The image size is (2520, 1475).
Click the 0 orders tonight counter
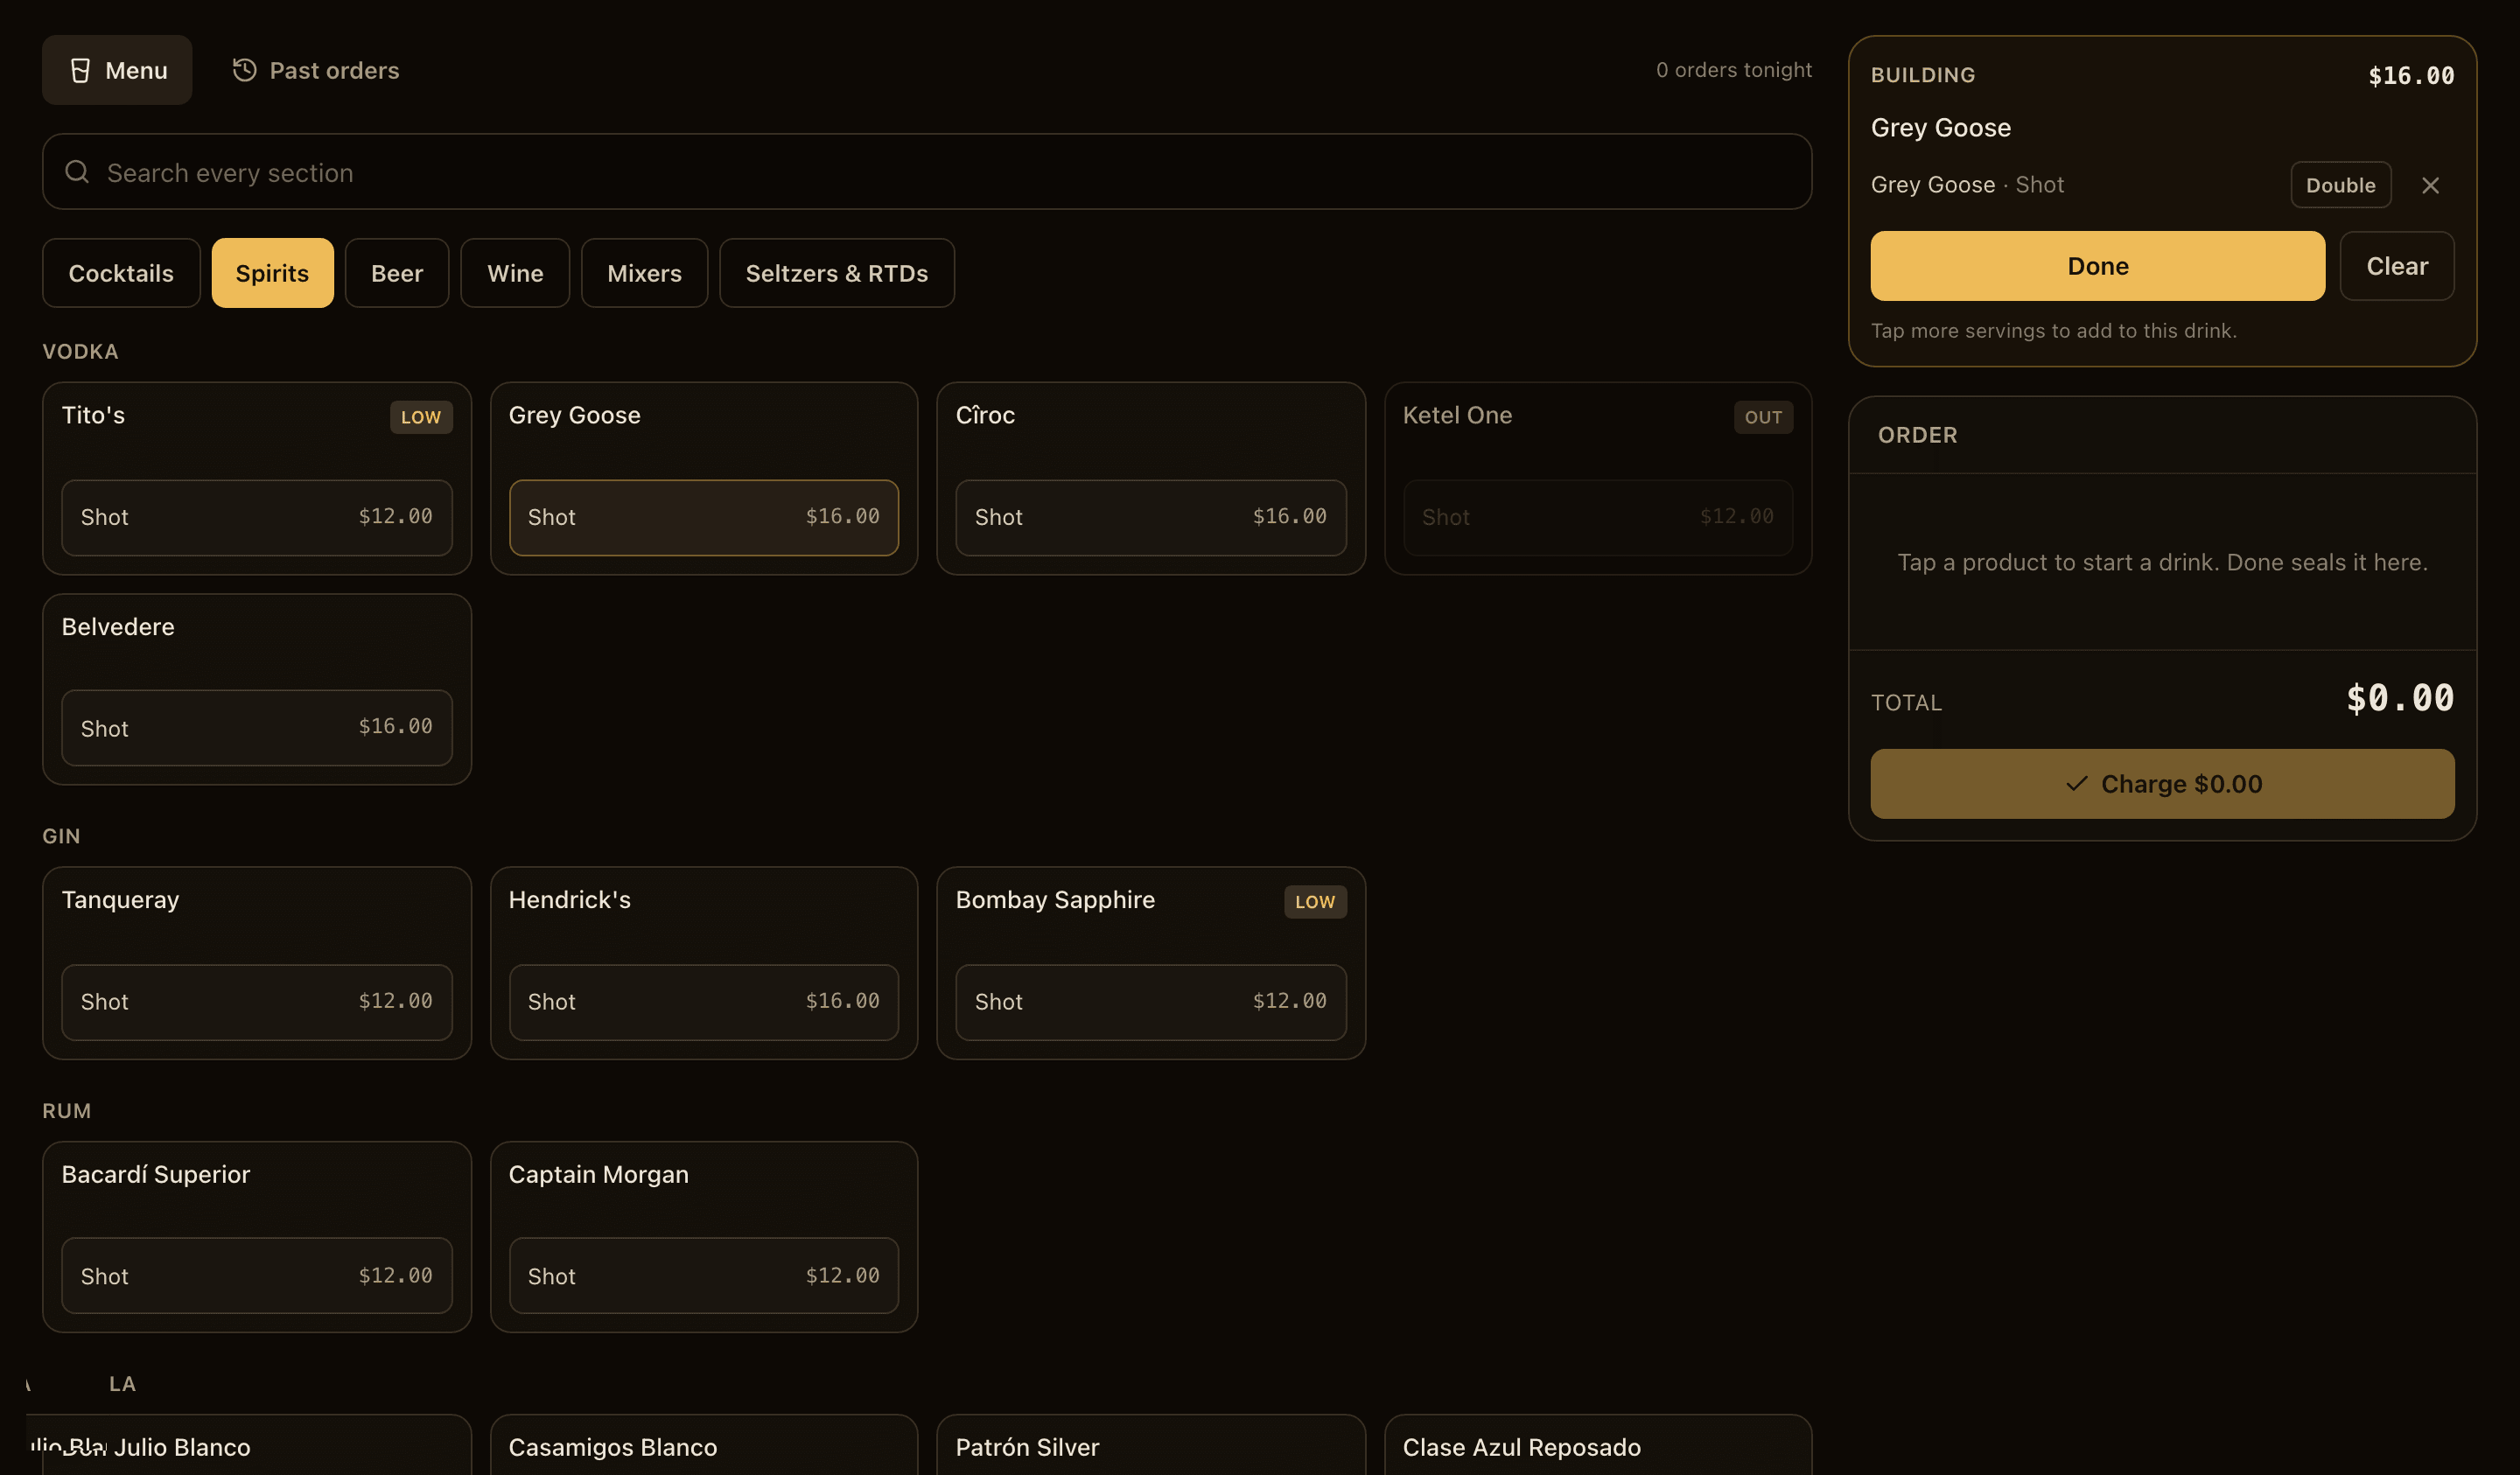[1734, 70]
